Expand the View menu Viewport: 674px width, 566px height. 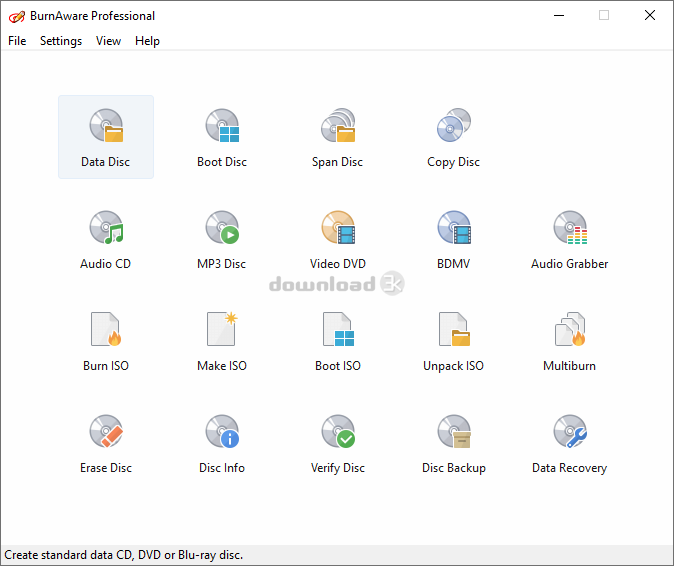point(108,41)
